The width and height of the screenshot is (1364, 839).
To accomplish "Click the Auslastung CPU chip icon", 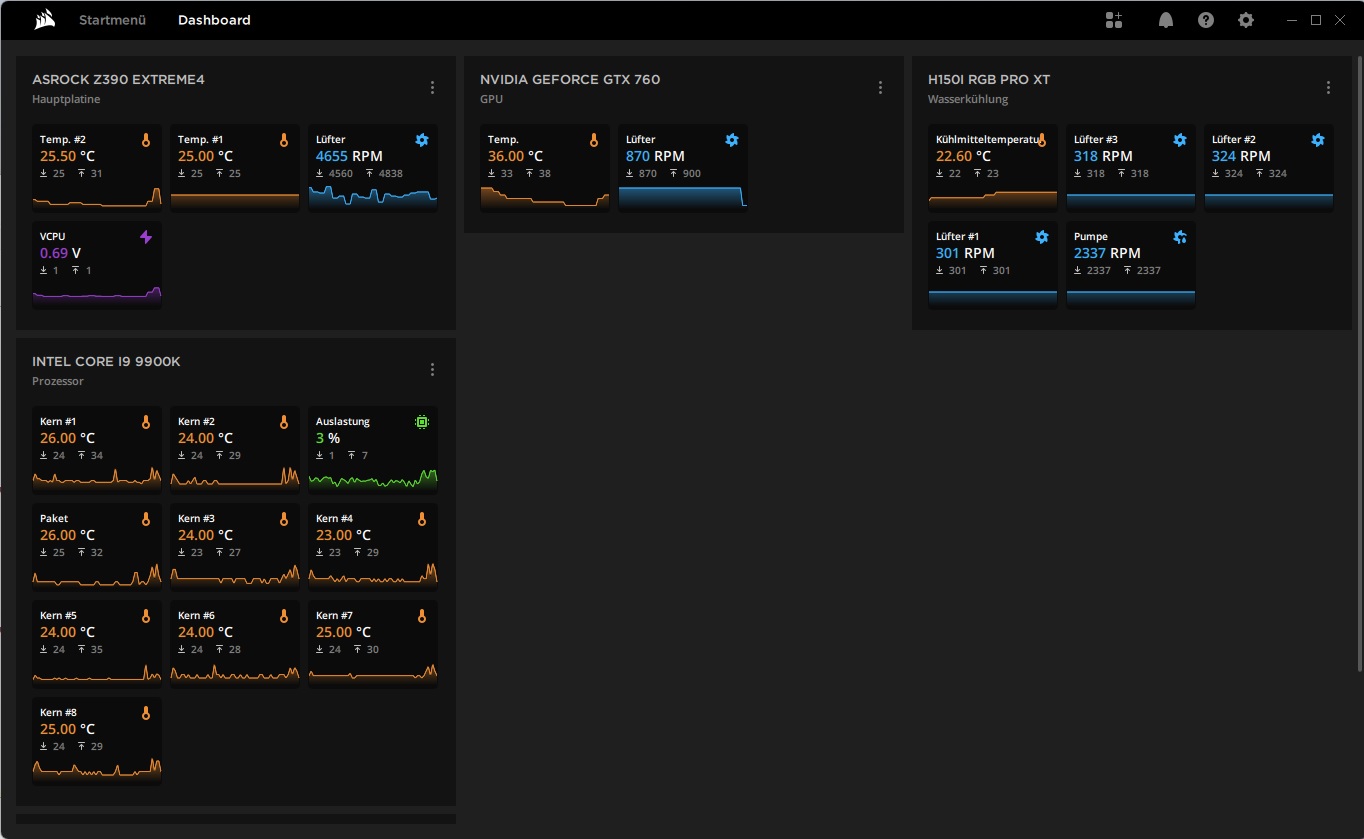I will (x=422, y=422).
